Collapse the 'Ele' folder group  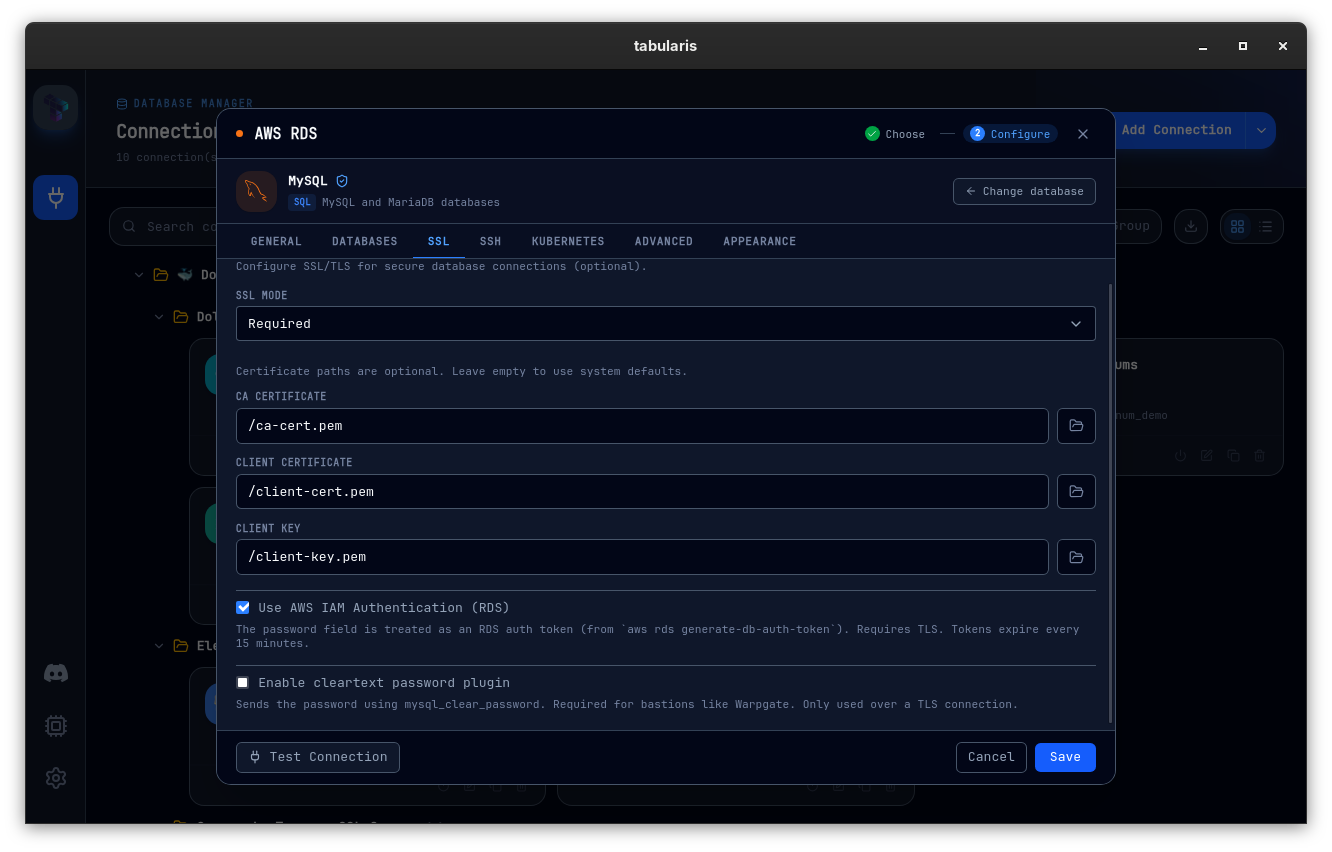point(159,646)
